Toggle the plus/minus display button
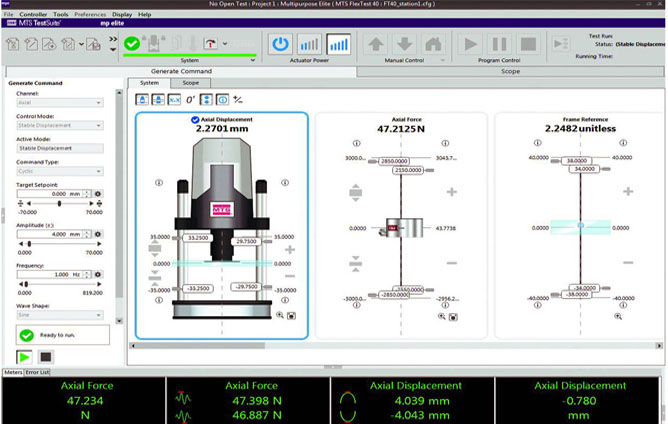Screen dimensions: 668x424 pyautogui.click(x=238, y=99)
